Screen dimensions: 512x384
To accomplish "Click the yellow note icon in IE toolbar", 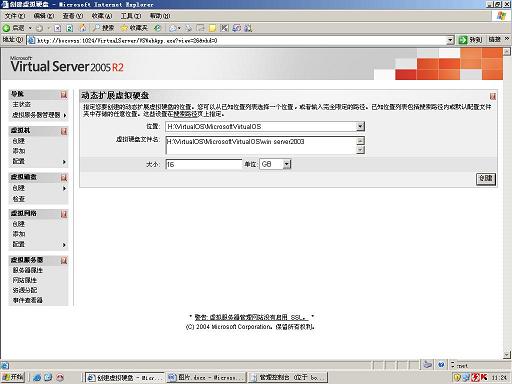I will 212,28.
